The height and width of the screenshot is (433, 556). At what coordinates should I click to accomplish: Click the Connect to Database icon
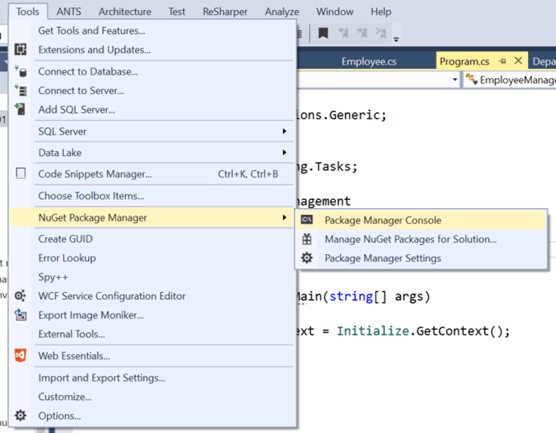click(x=21, y=71)
